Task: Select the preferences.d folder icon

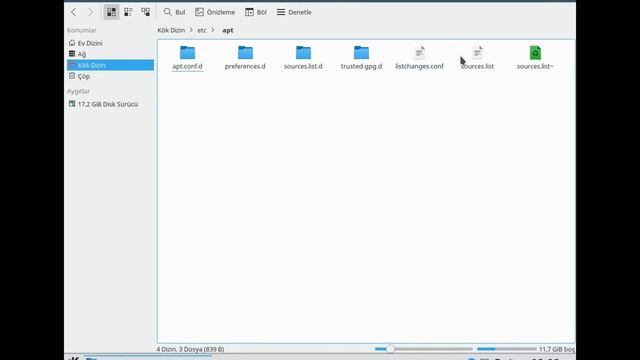Action: [x=245, y=53]
